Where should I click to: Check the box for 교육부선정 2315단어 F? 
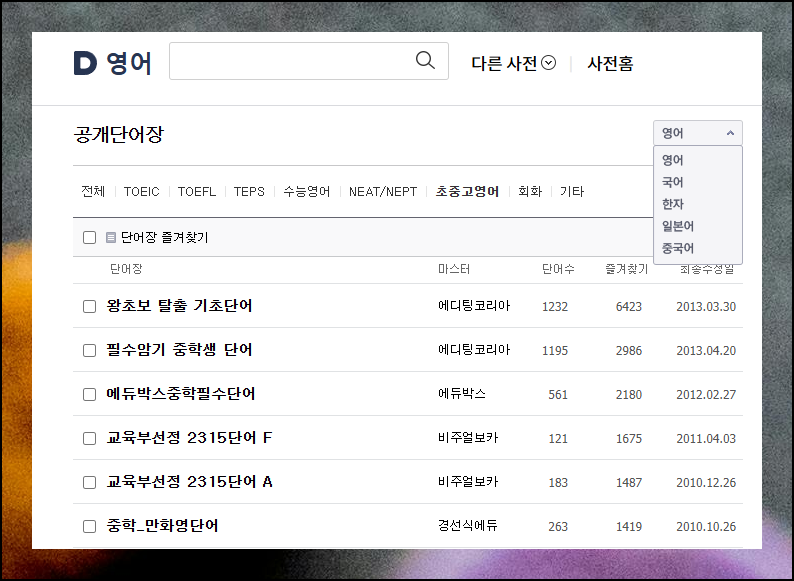90,439
